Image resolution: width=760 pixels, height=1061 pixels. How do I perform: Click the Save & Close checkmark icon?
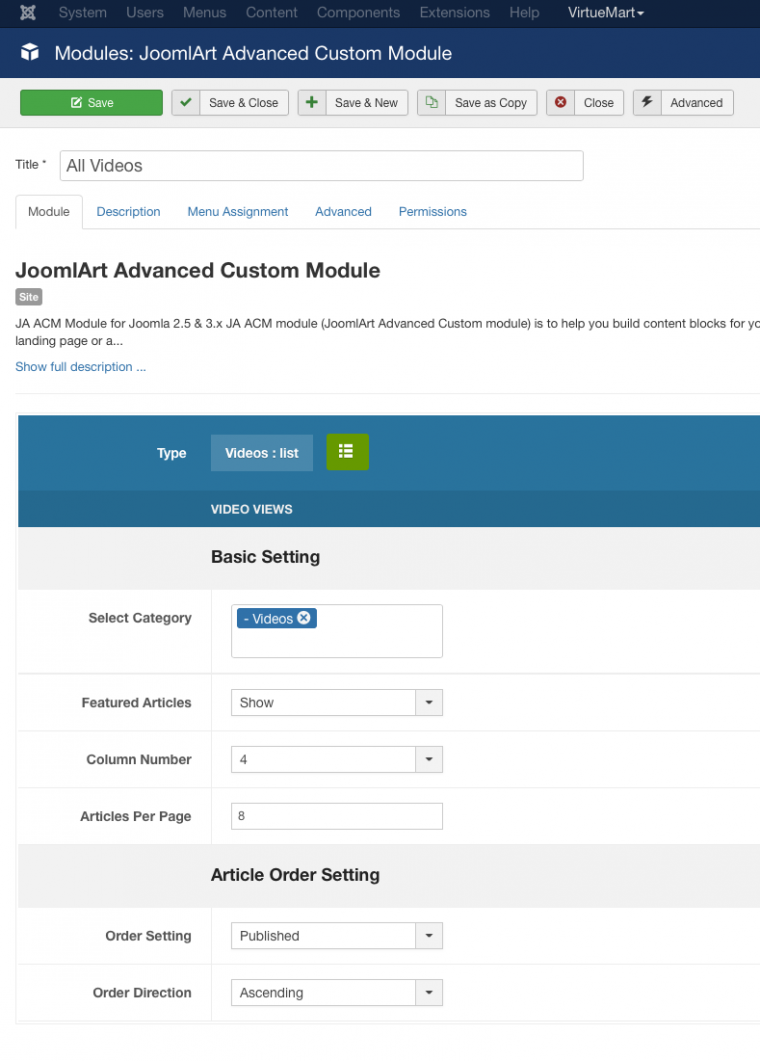(x=186, y=103)
